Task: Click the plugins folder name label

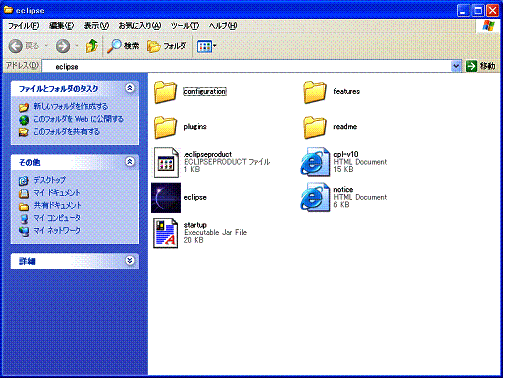Action: (x=195, y=127)
